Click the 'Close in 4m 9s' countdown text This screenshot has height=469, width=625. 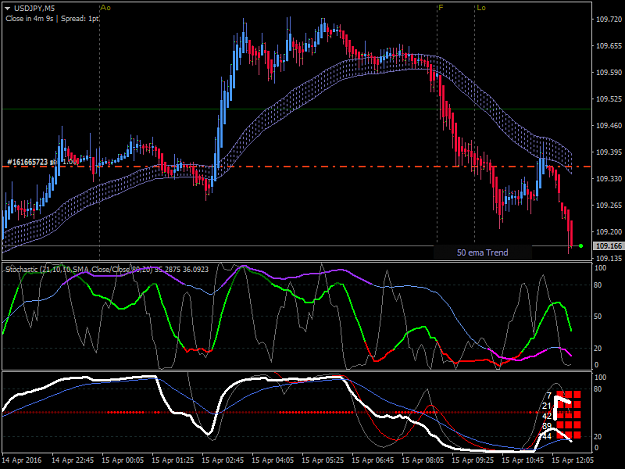click(29, 18)
